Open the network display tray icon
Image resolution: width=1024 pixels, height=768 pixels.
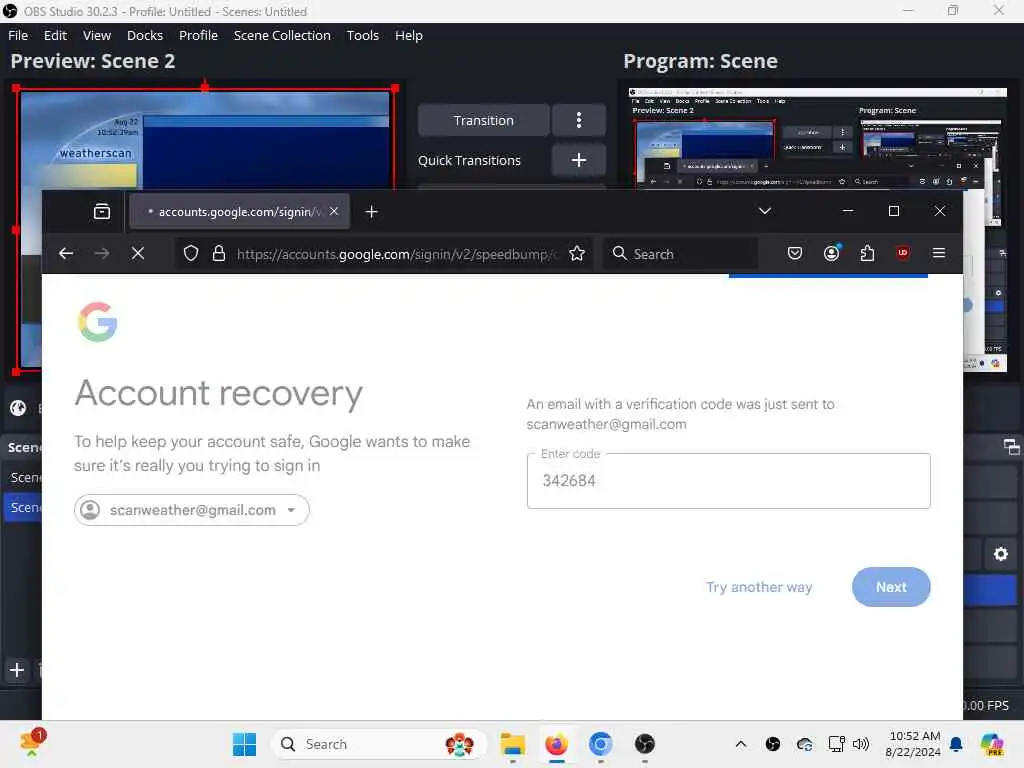pos(836,744)
